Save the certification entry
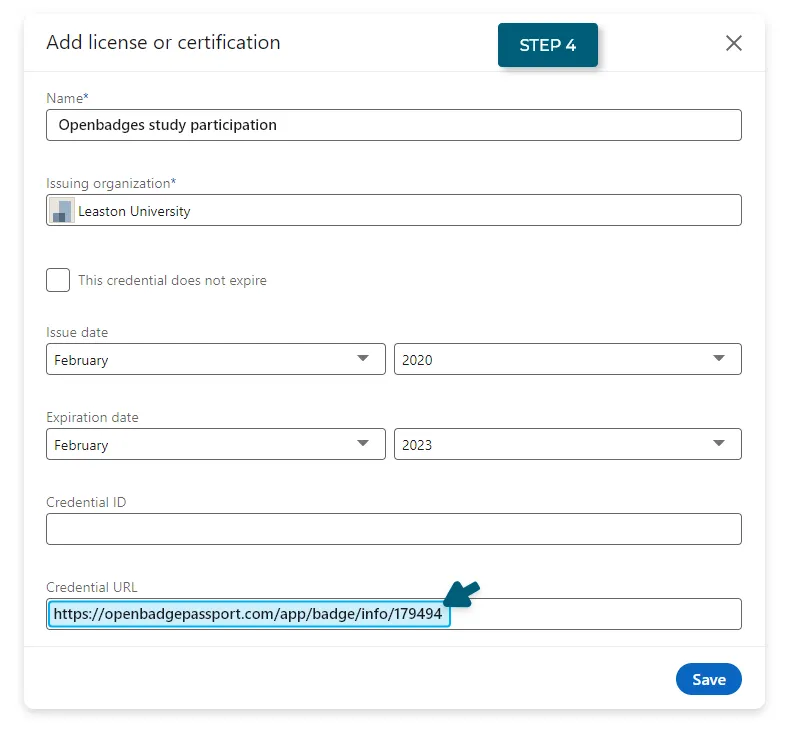The width and height of the screenshot is (790, 740). 708,680
